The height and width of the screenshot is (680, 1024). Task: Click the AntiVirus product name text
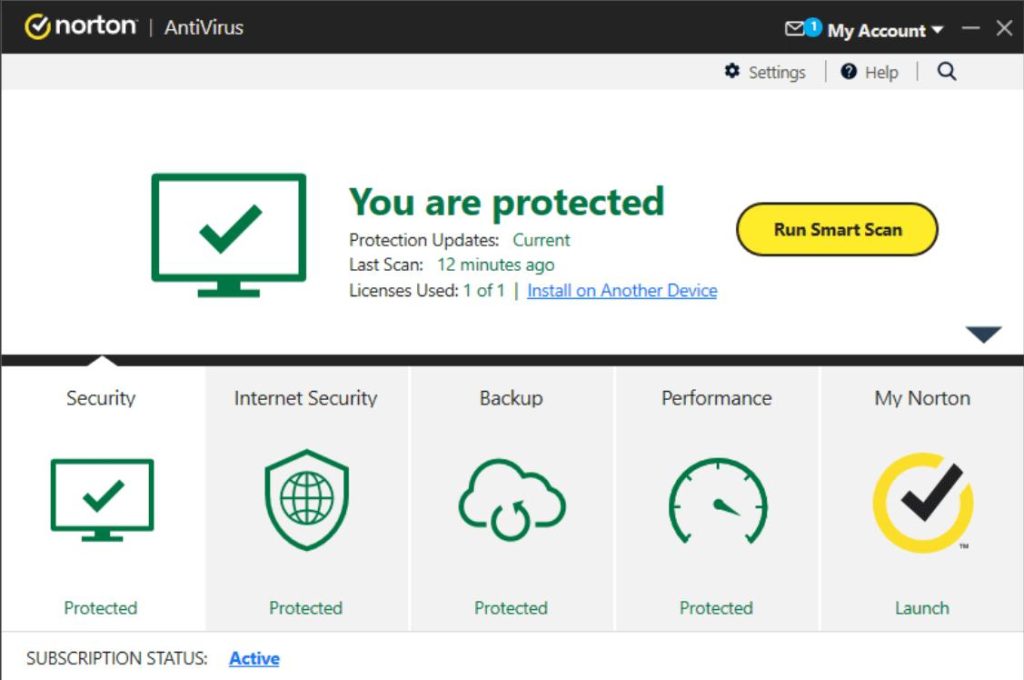tap(204, 27)
